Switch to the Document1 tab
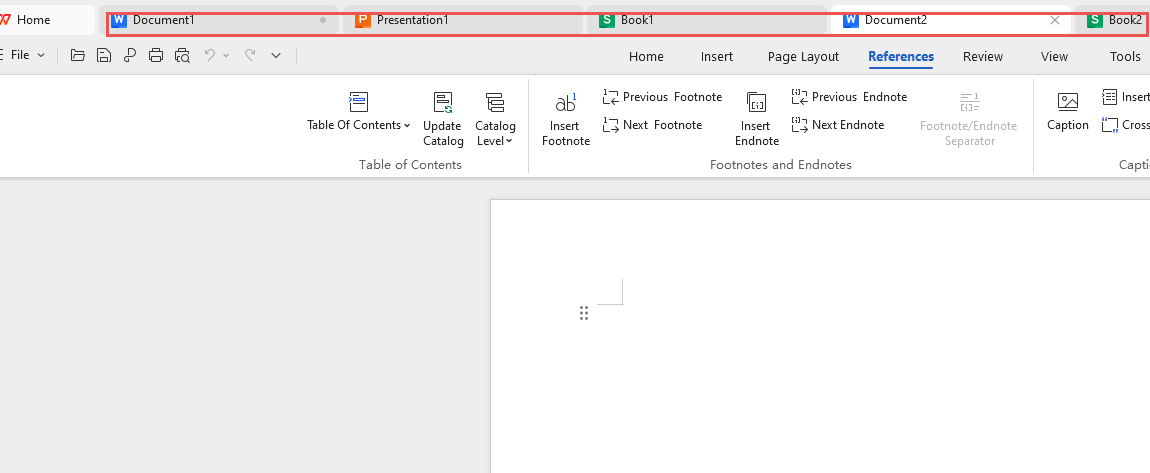The image size is (1150, 473). point(219,20)
